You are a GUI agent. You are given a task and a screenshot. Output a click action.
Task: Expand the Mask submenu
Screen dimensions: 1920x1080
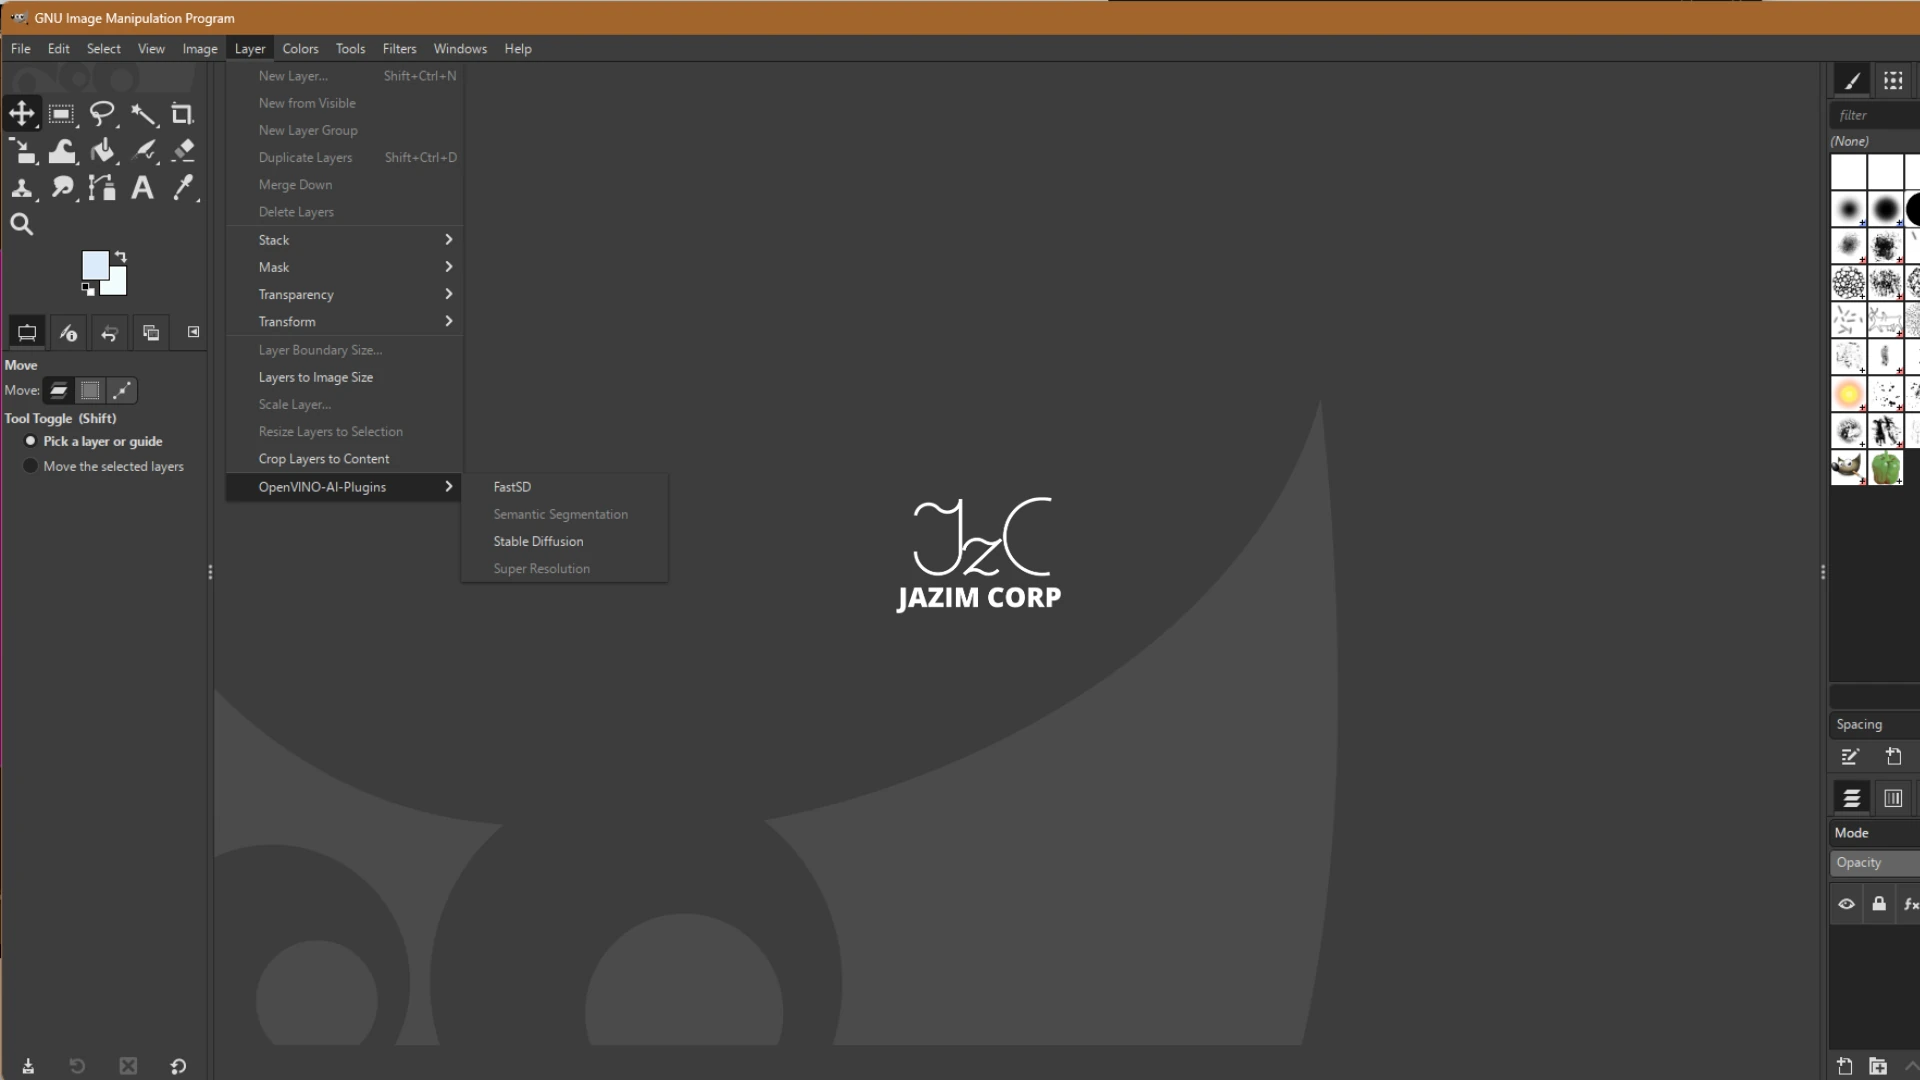pos(345,267)
